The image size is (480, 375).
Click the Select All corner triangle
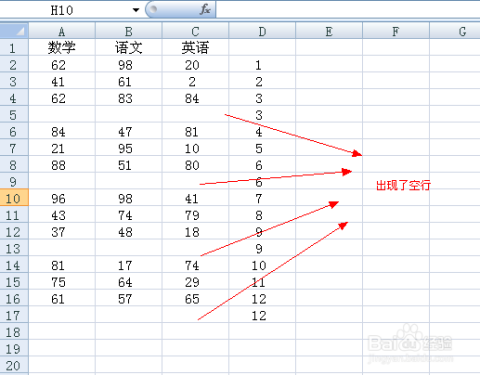coord(14,31)
